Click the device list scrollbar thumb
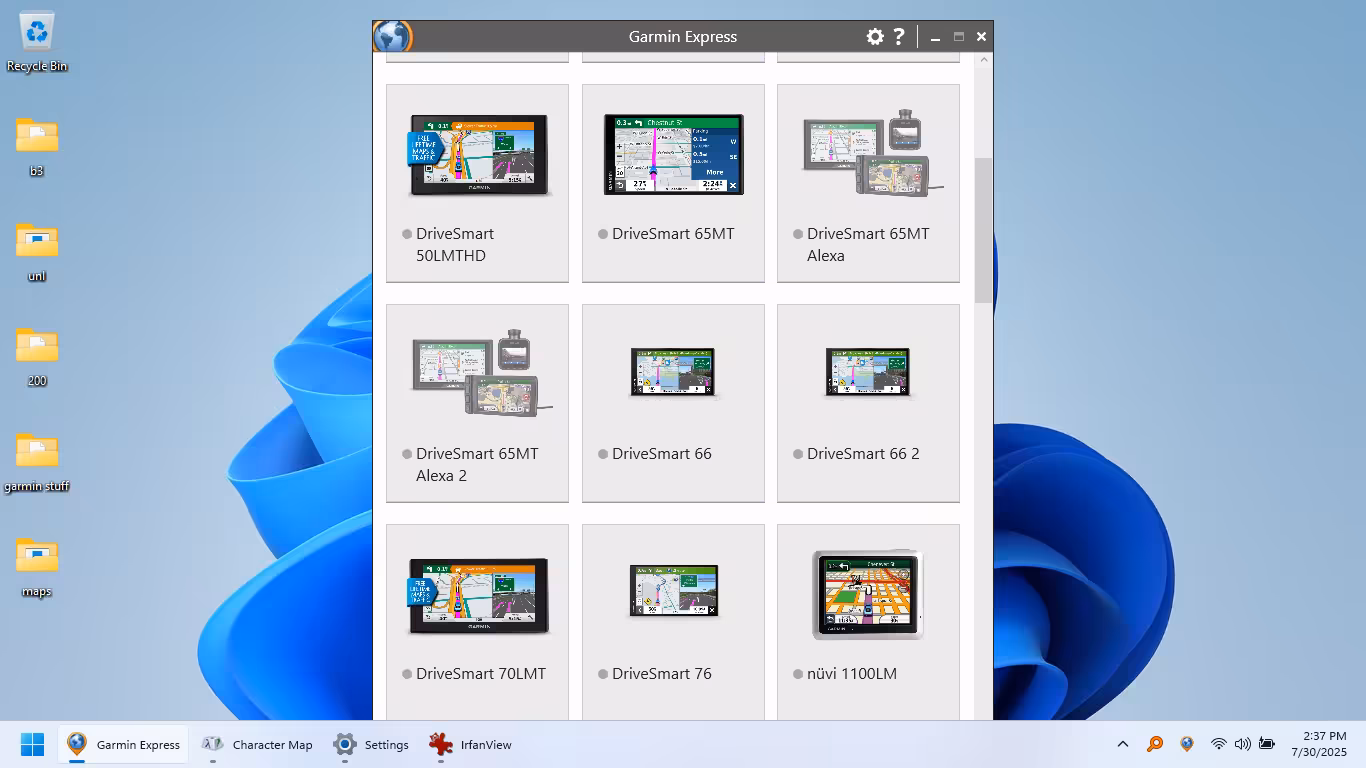Screen dimensions: 1366x768 (984, 230)
